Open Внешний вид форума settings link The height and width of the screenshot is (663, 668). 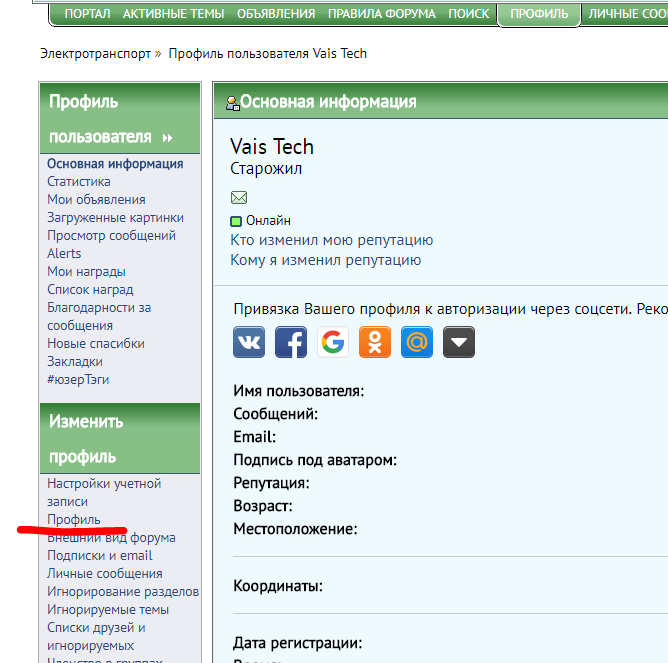[x=111, y=537]
